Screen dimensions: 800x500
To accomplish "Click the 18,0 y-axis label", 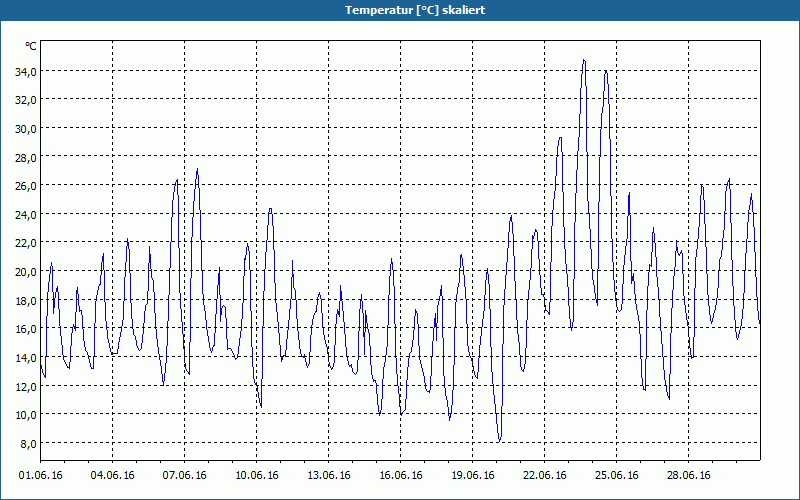I will coord(26,300).
